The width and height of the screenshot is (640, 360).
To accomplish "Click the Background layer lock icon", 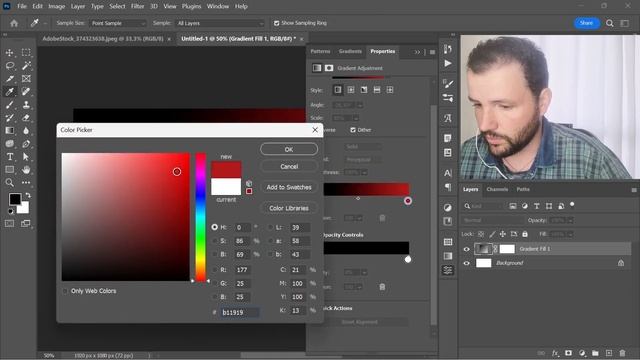I will (x=621, y=263).
